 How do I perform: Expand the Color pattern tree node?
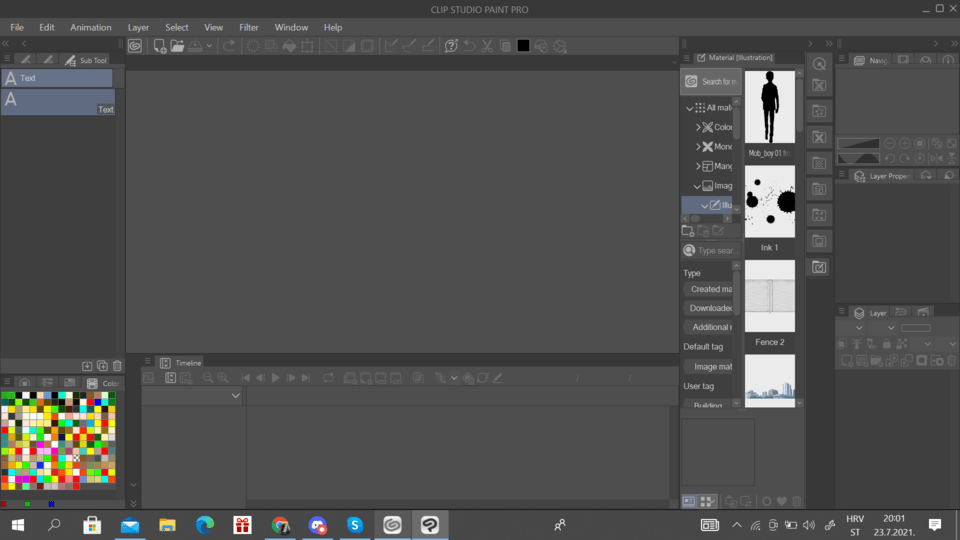(698, 127)
